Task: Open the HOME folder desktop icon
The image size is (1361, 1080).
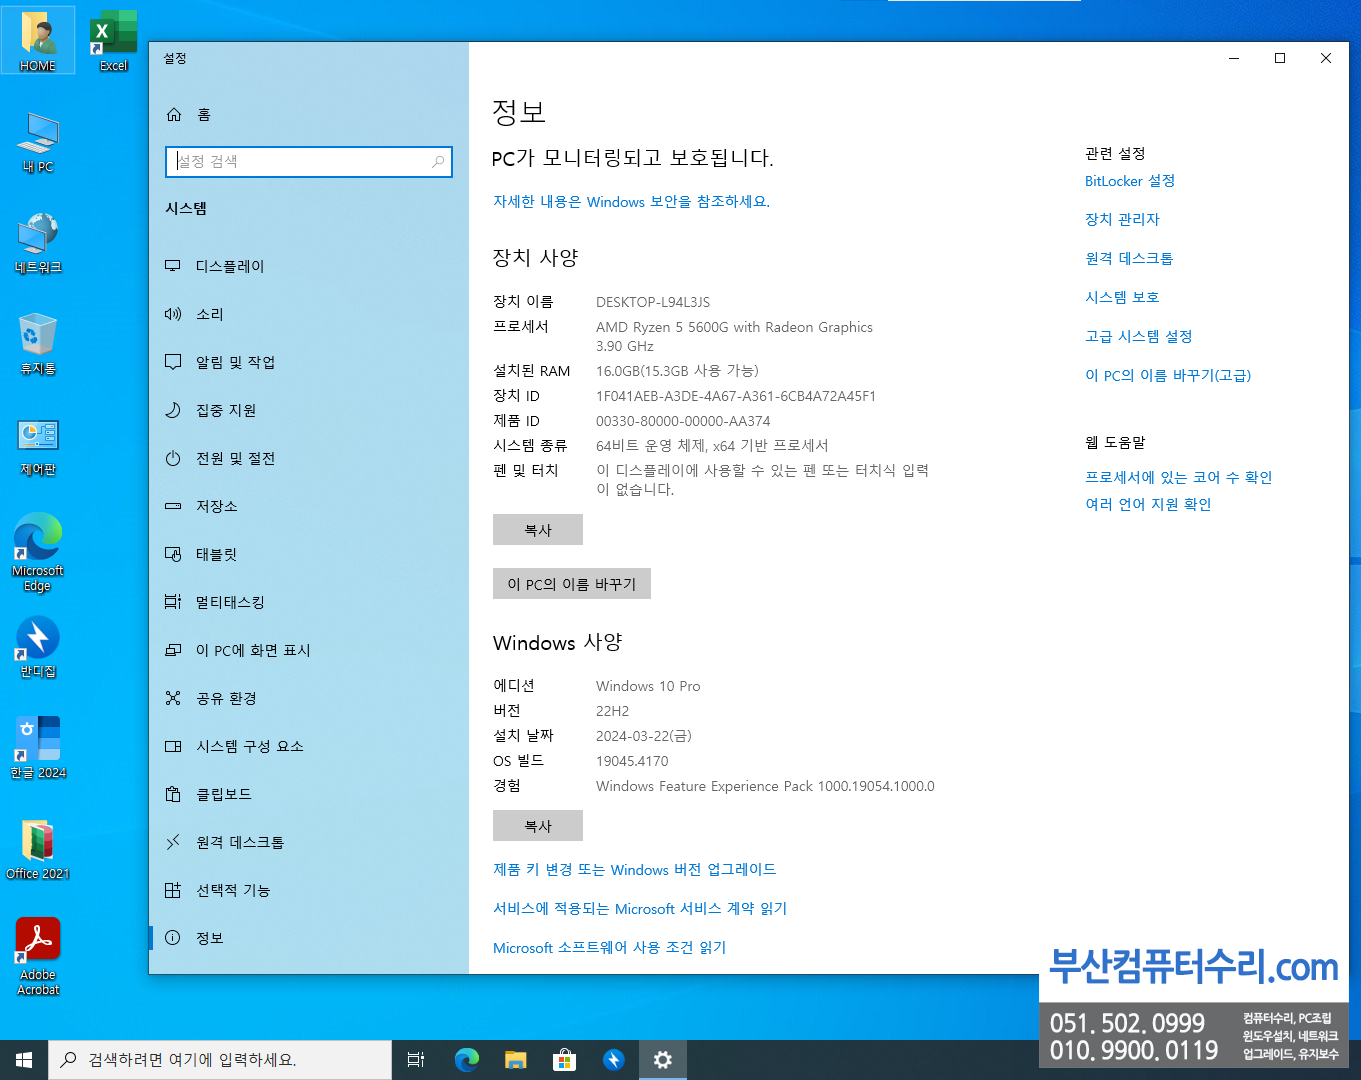Action: pyautogui.click(x=38, y=41)
